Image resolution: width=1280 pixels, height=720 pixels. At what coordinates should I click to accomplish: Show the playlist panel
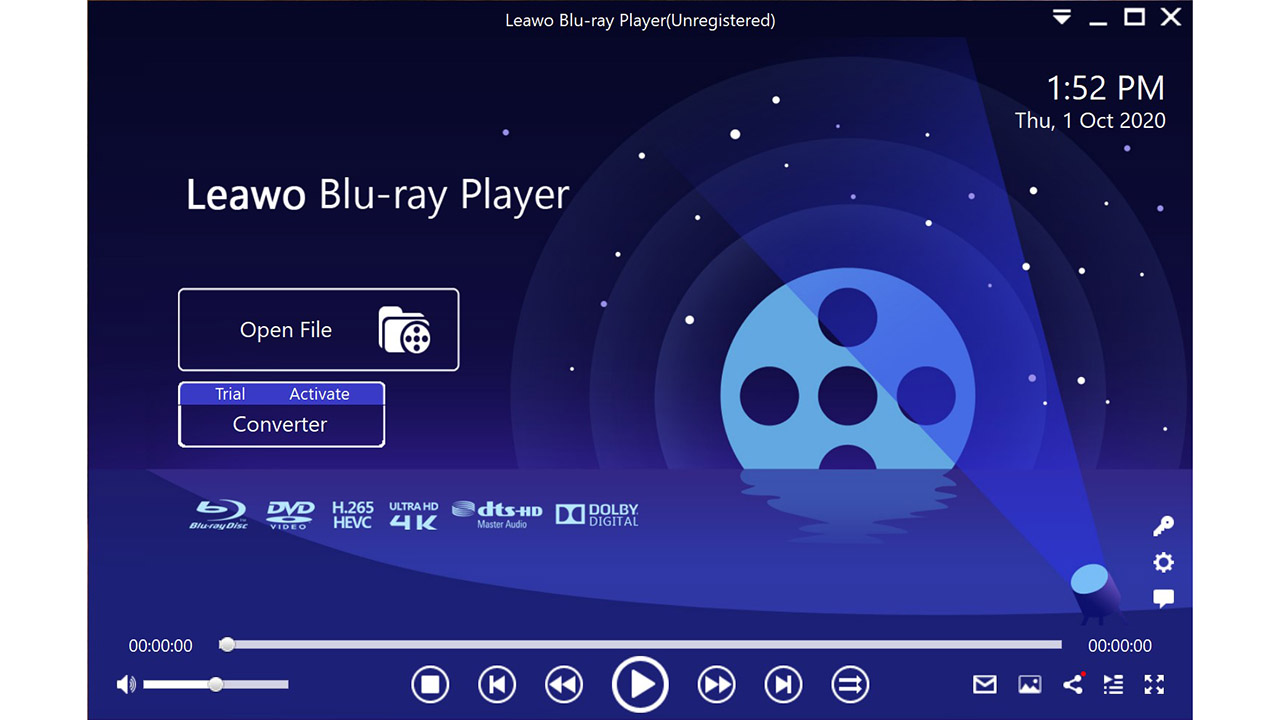point(1113,685)
